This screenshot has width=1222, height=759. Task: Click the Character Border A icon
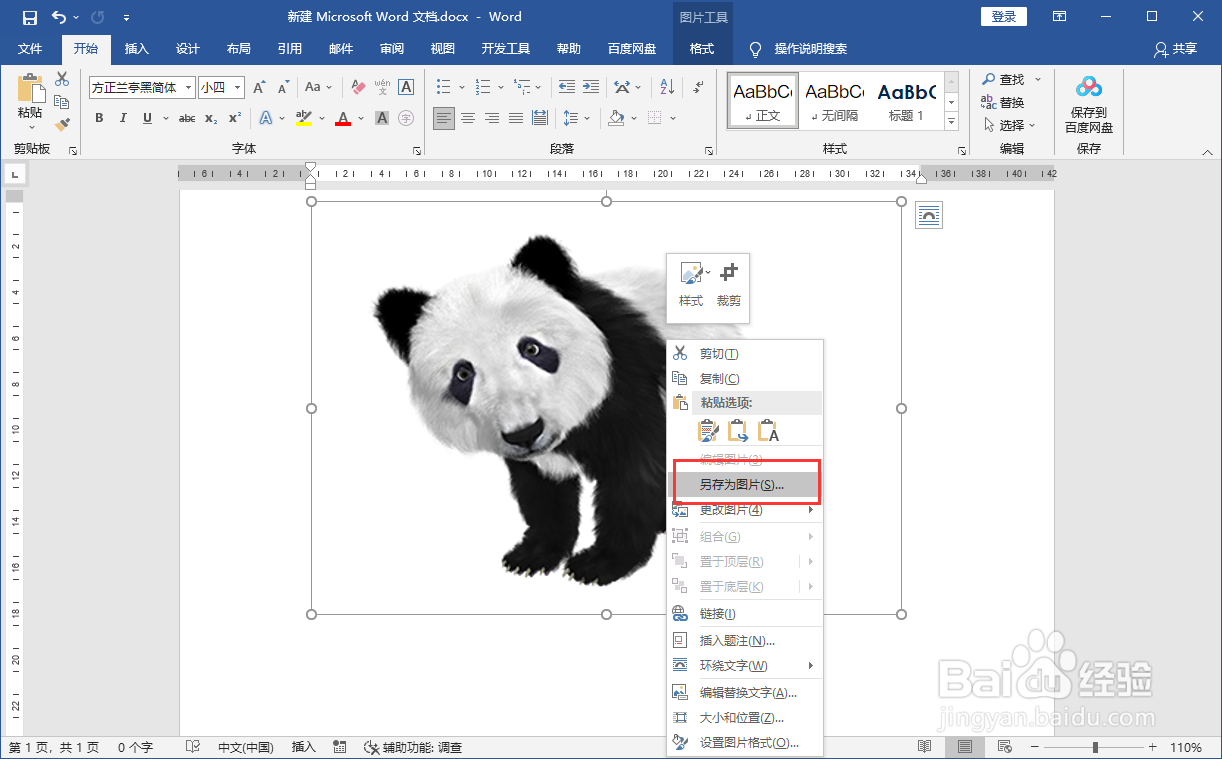pos(407,88)
